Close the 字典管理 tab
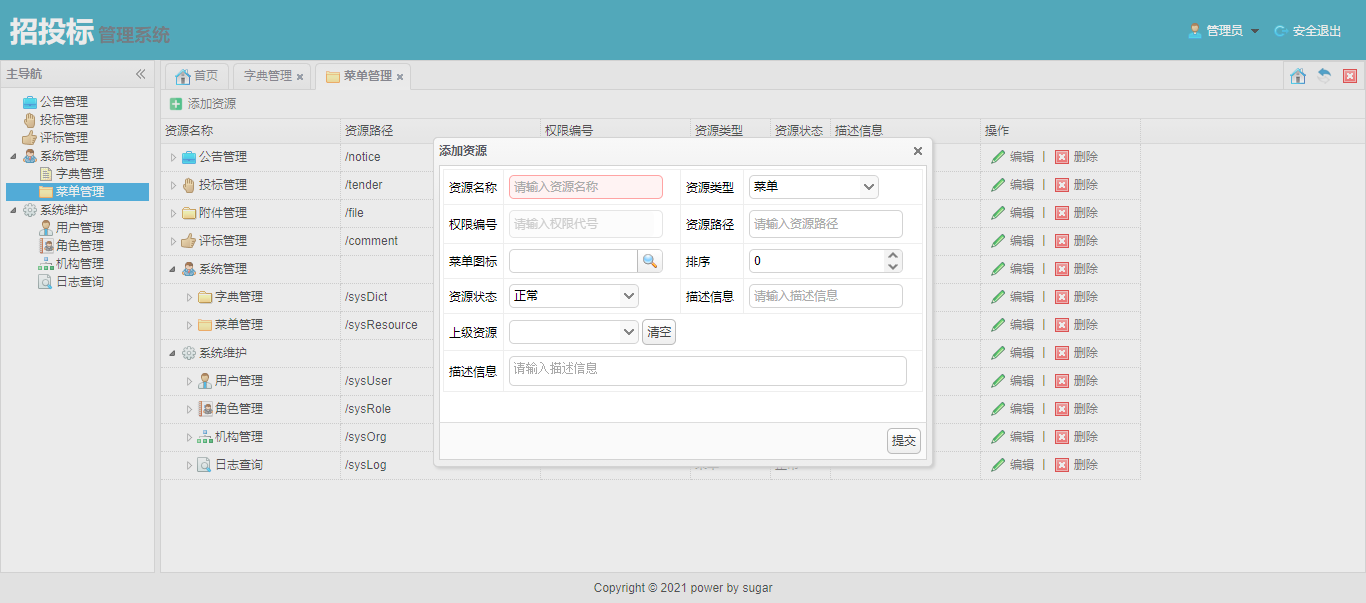This screenshot has height=603, width=1366. (x=300, y=77)
